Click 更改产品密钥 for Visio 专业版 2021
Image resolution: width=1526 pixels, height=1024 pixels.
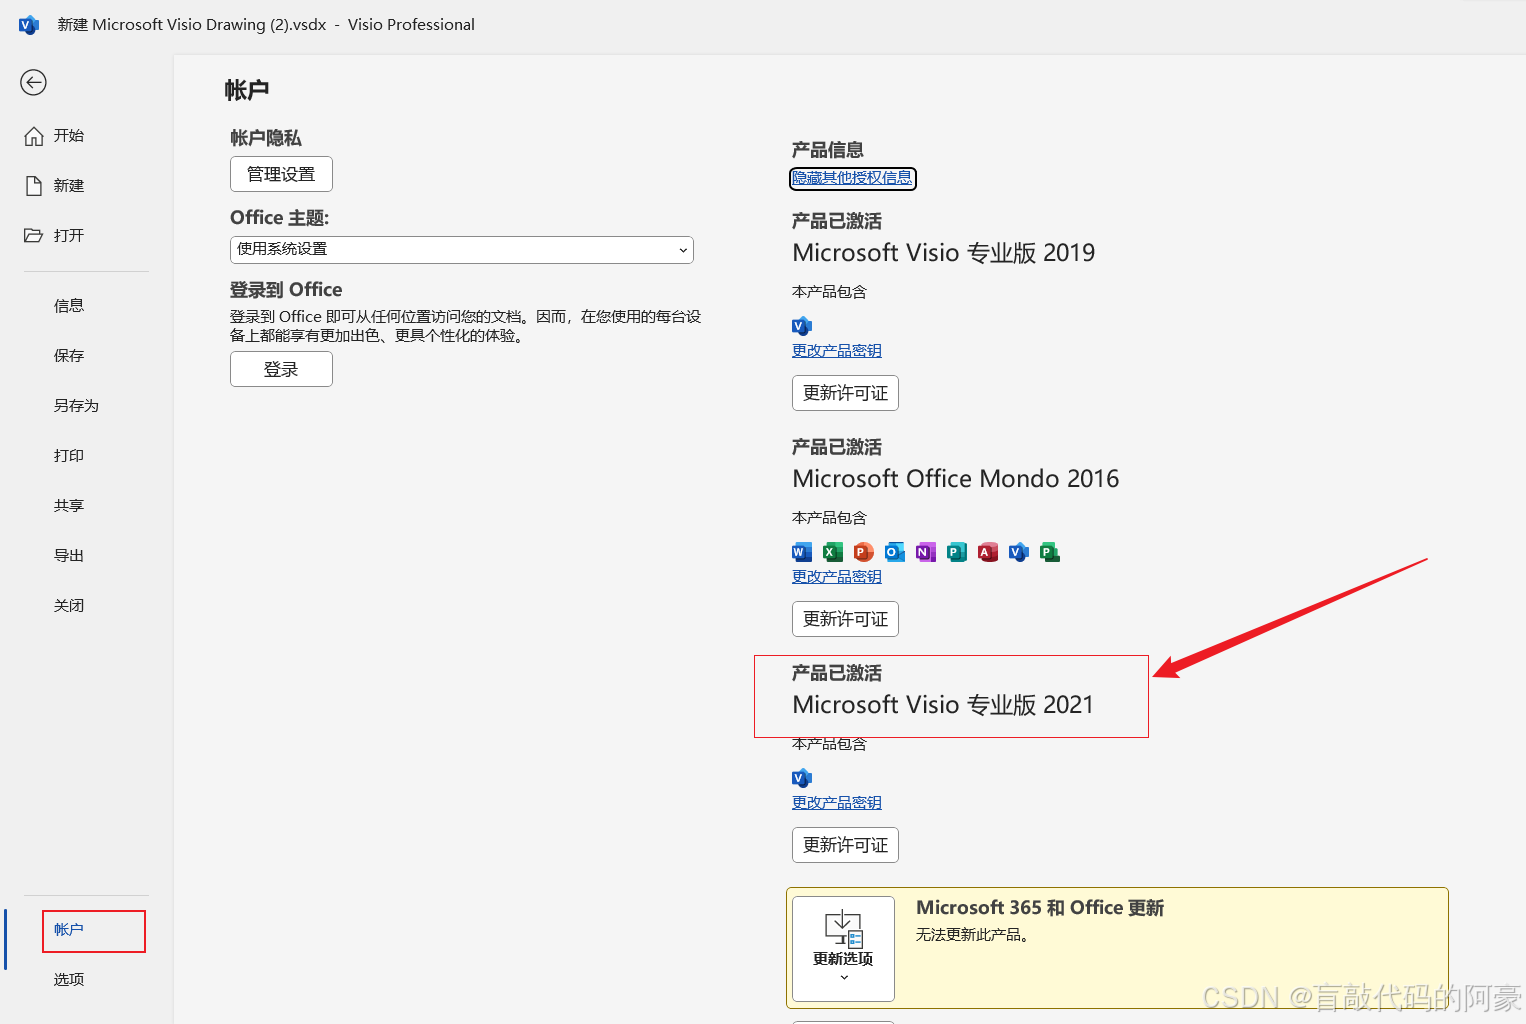click(x=836, y=801)
